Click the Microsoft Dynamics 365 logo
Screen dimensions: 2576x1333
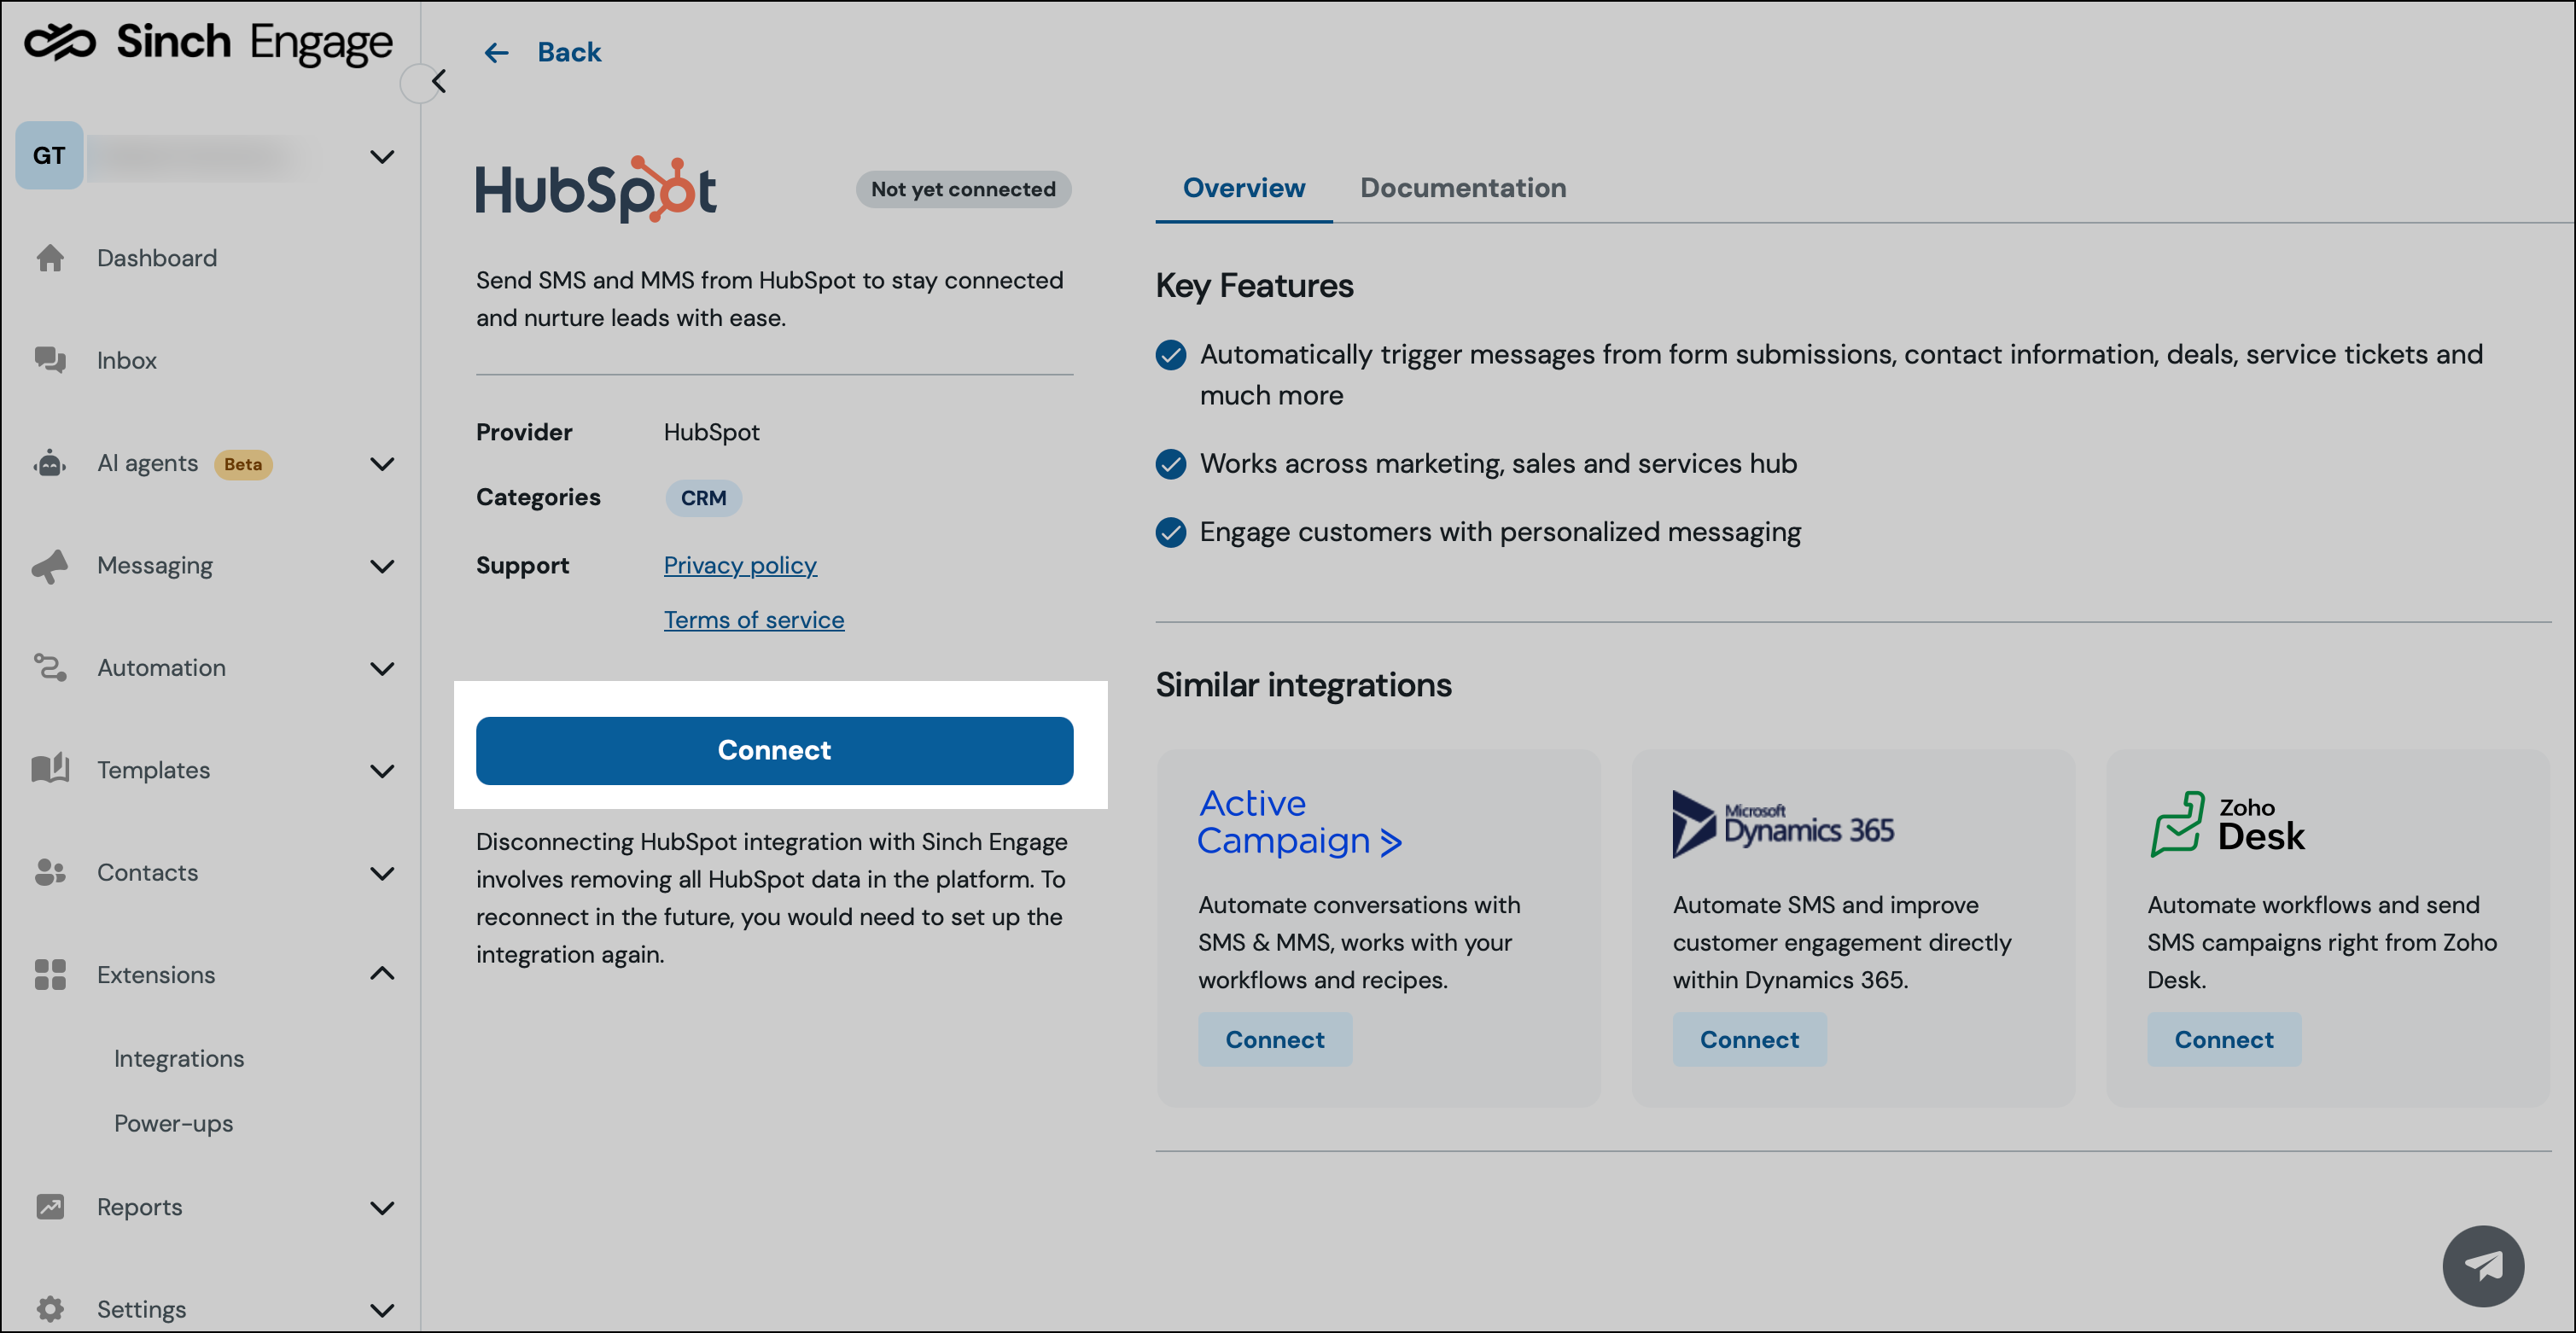point(1783,824)
